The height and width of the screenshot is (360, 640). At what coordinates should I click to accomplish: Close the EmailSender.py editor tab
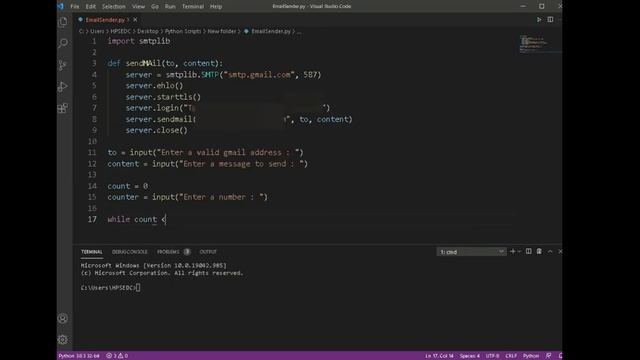tap(135, 20)
